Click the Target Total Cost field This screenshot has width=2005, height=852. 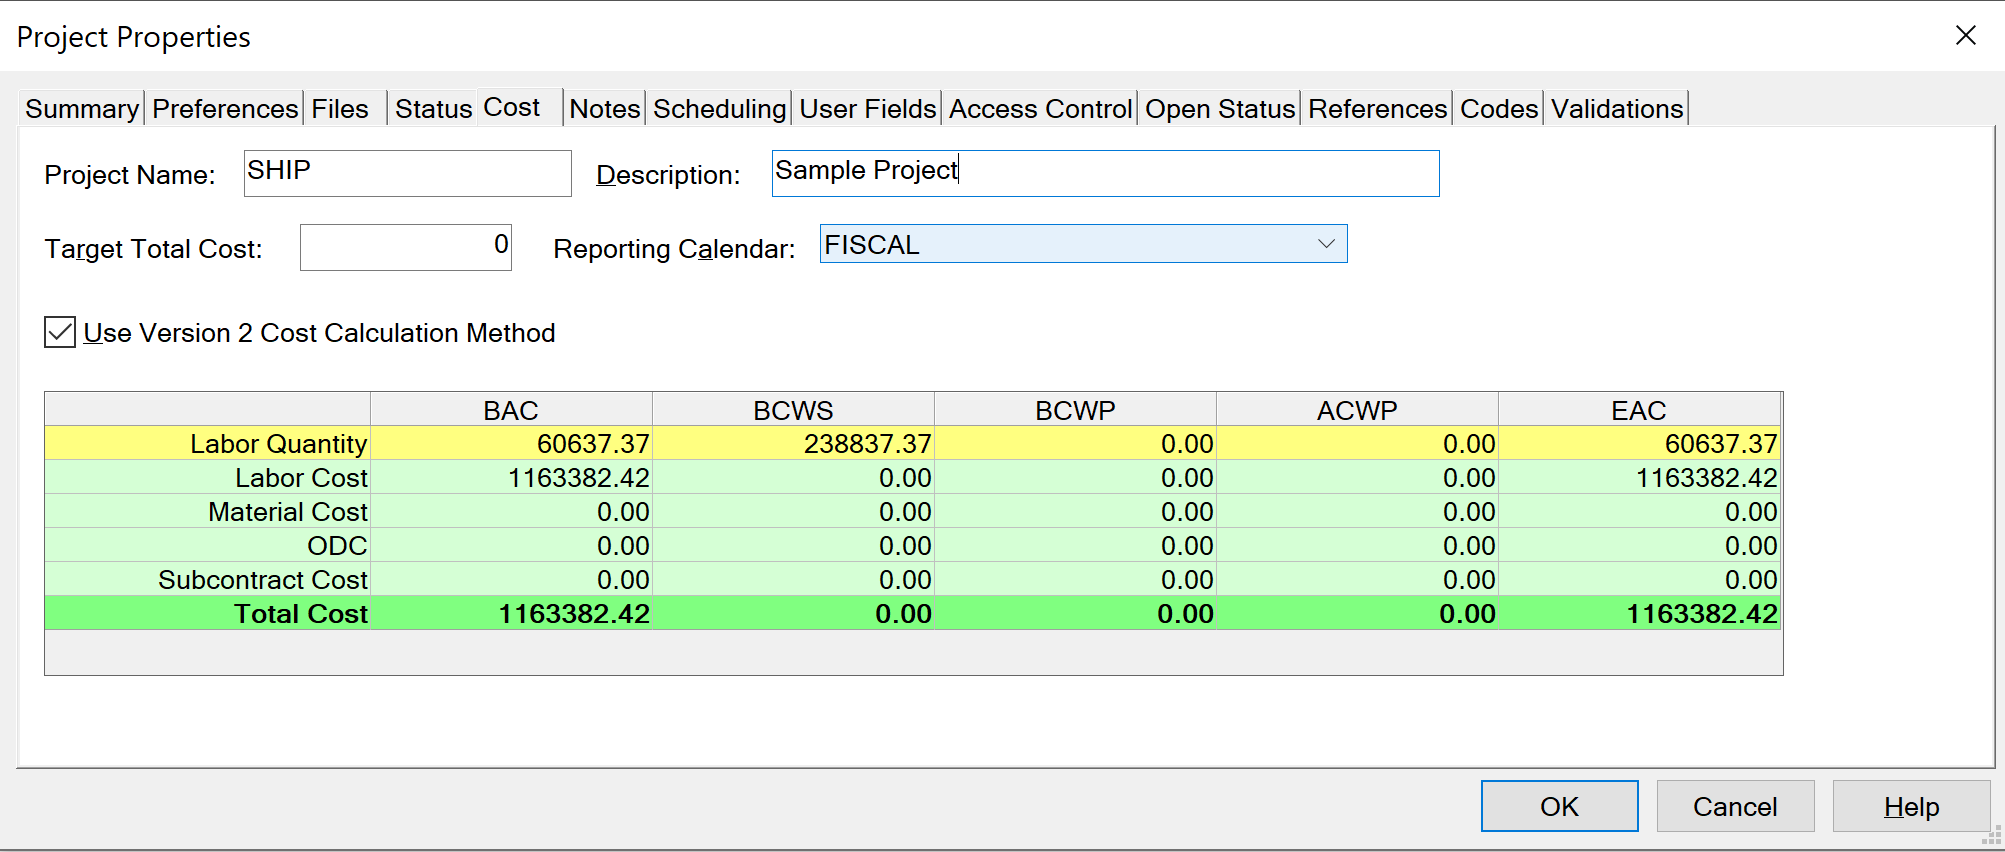click(406, 247)
